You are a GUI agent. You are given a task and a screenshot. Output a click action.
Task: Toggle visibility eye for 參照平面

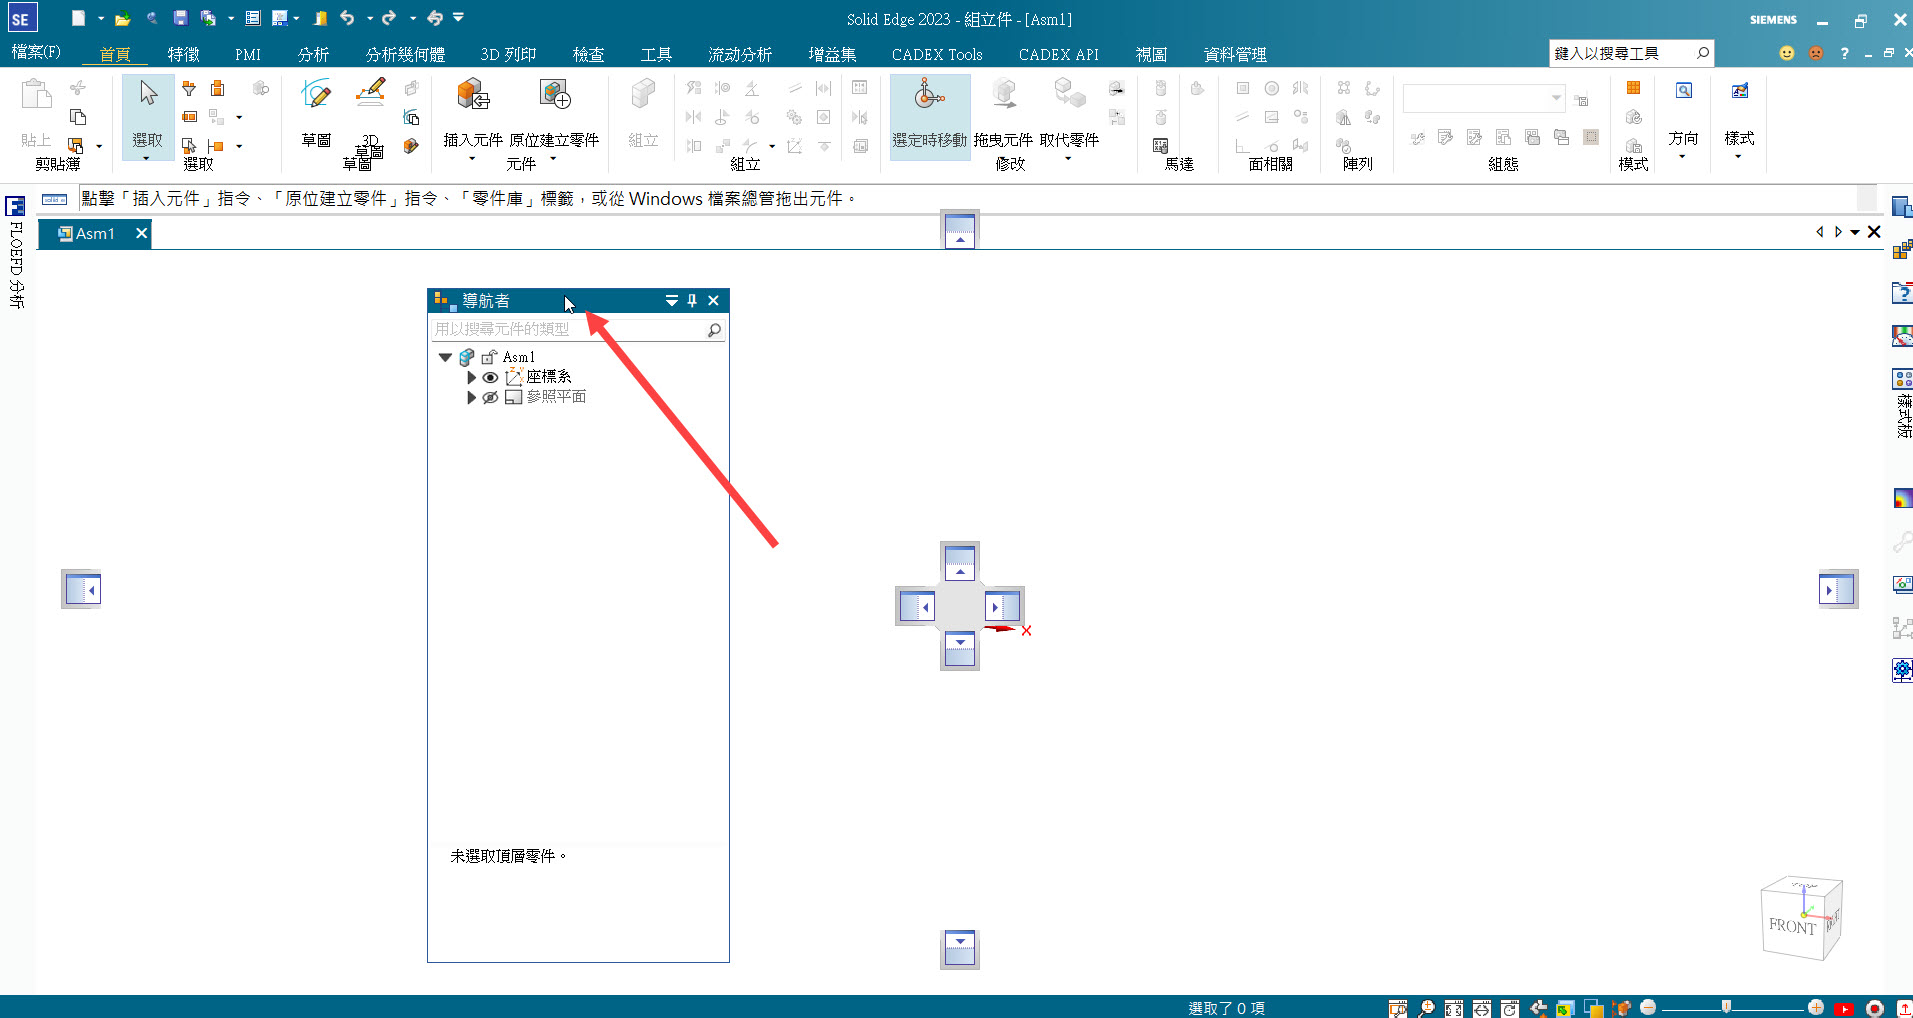(x=490, y=397)
